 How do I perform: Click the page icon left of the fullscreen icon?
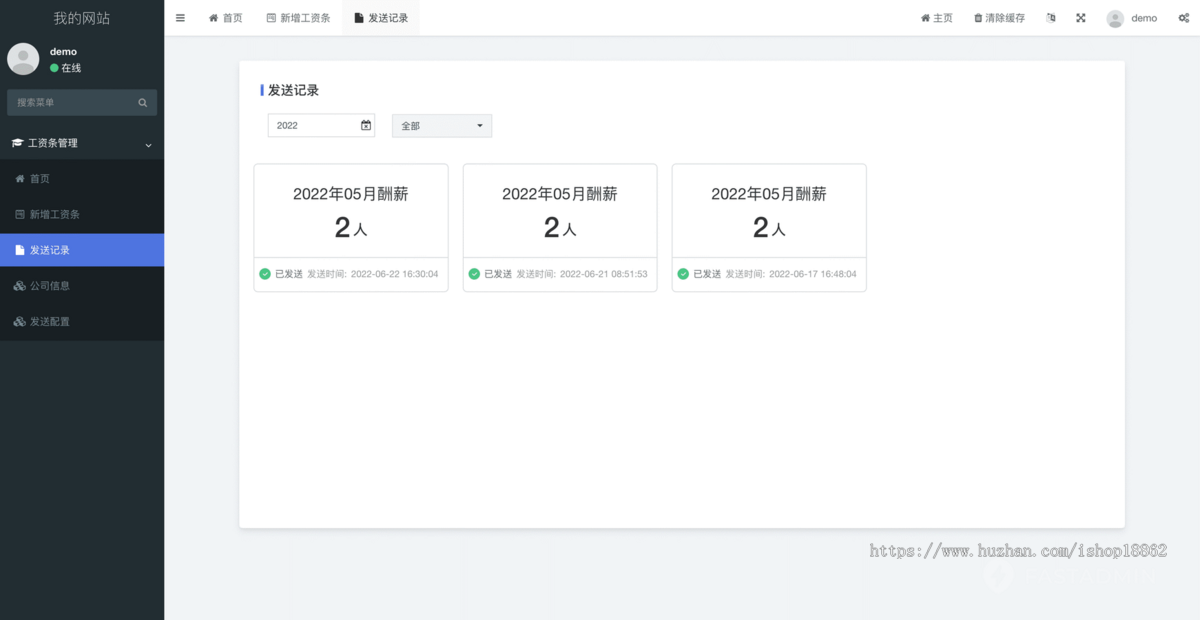click(1050, 17)
